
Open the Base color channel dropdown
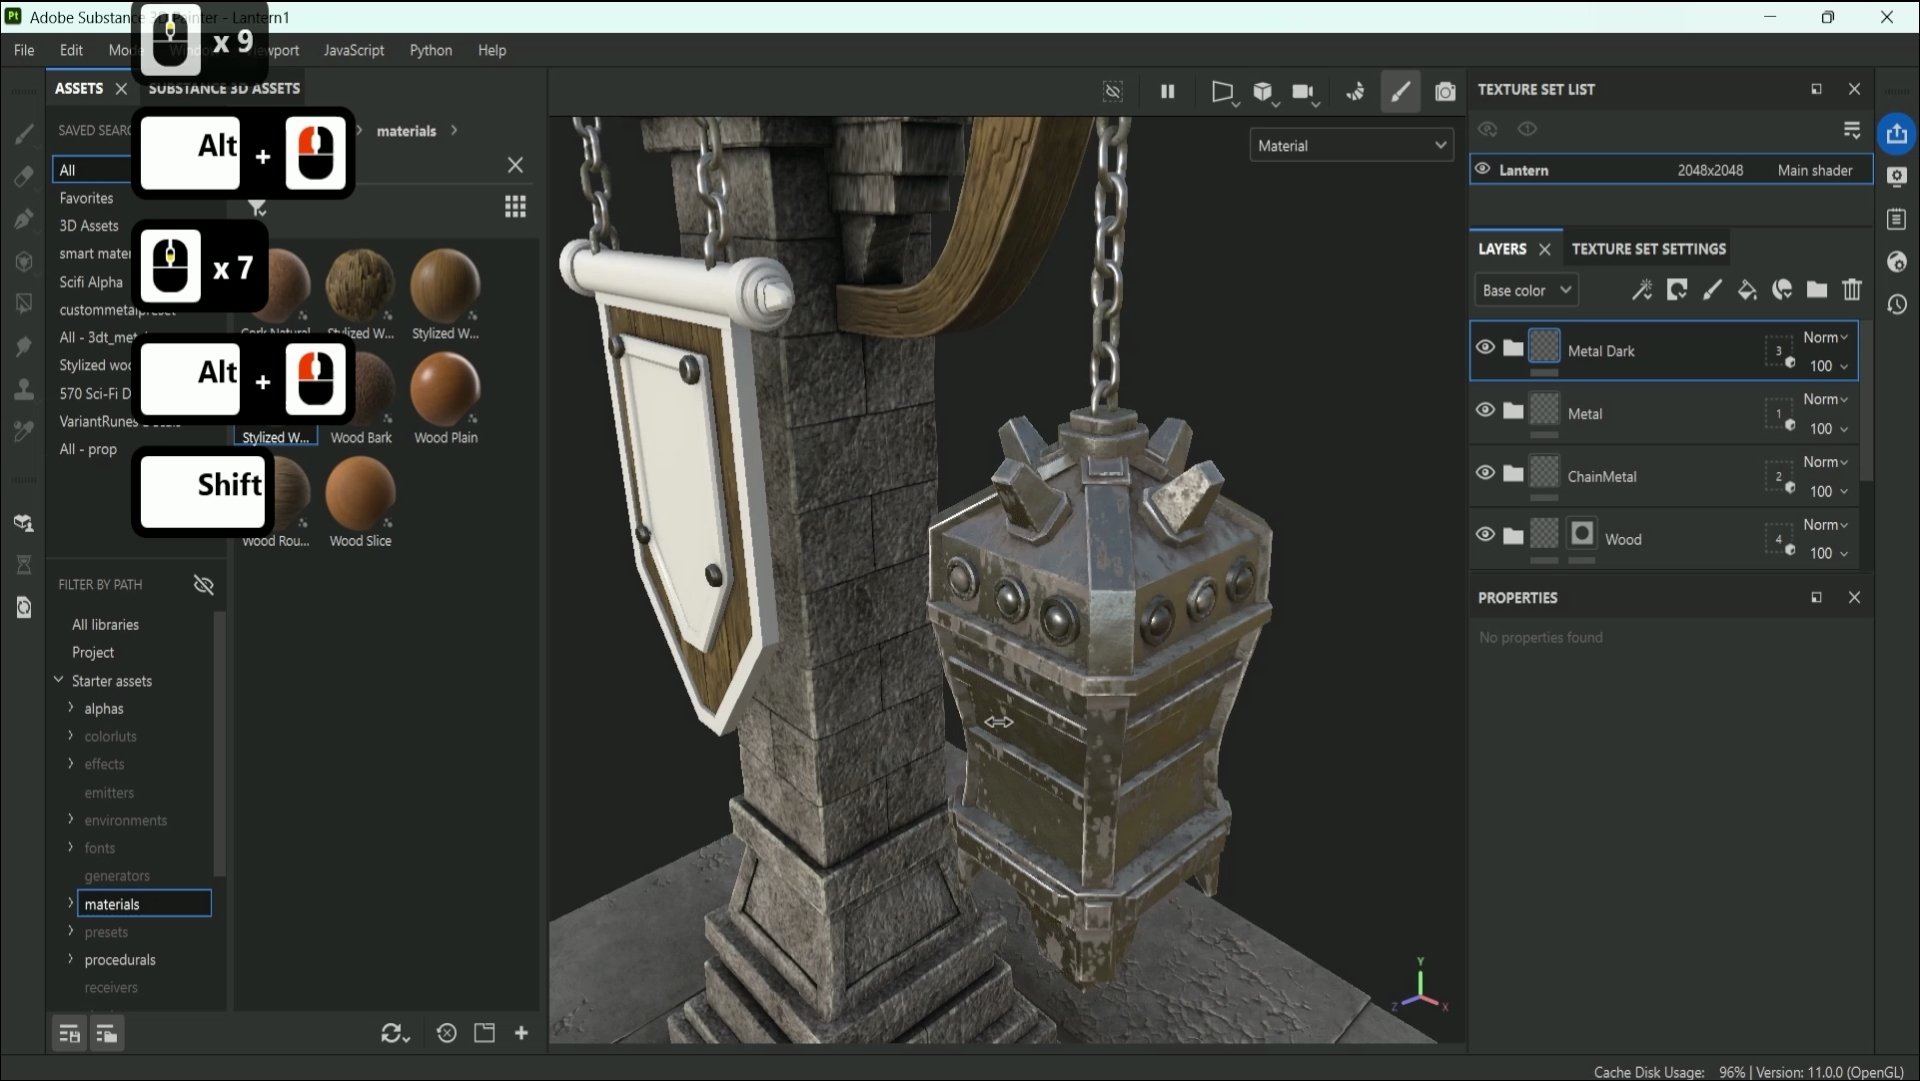tap(1526, 290)
